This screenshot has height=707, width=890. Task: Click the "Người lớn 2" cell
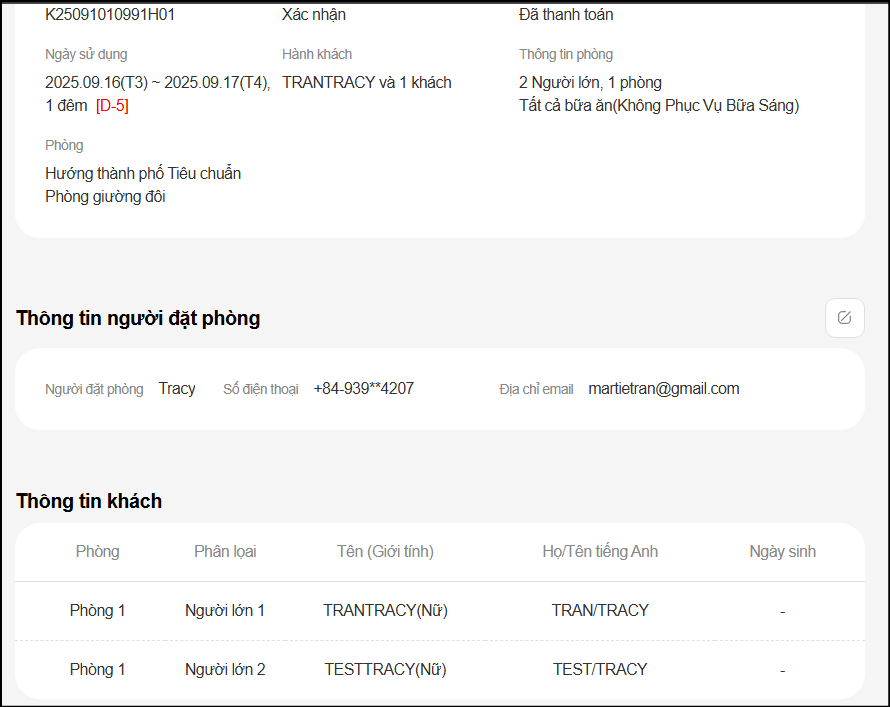(x=225, y=669)
